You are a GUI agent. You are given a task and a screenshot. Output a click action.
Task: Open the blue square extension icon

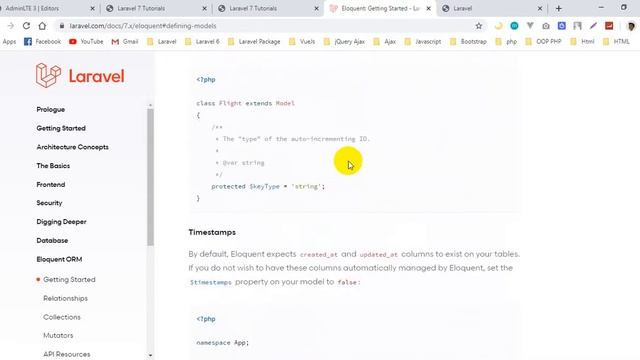point(562,26)
